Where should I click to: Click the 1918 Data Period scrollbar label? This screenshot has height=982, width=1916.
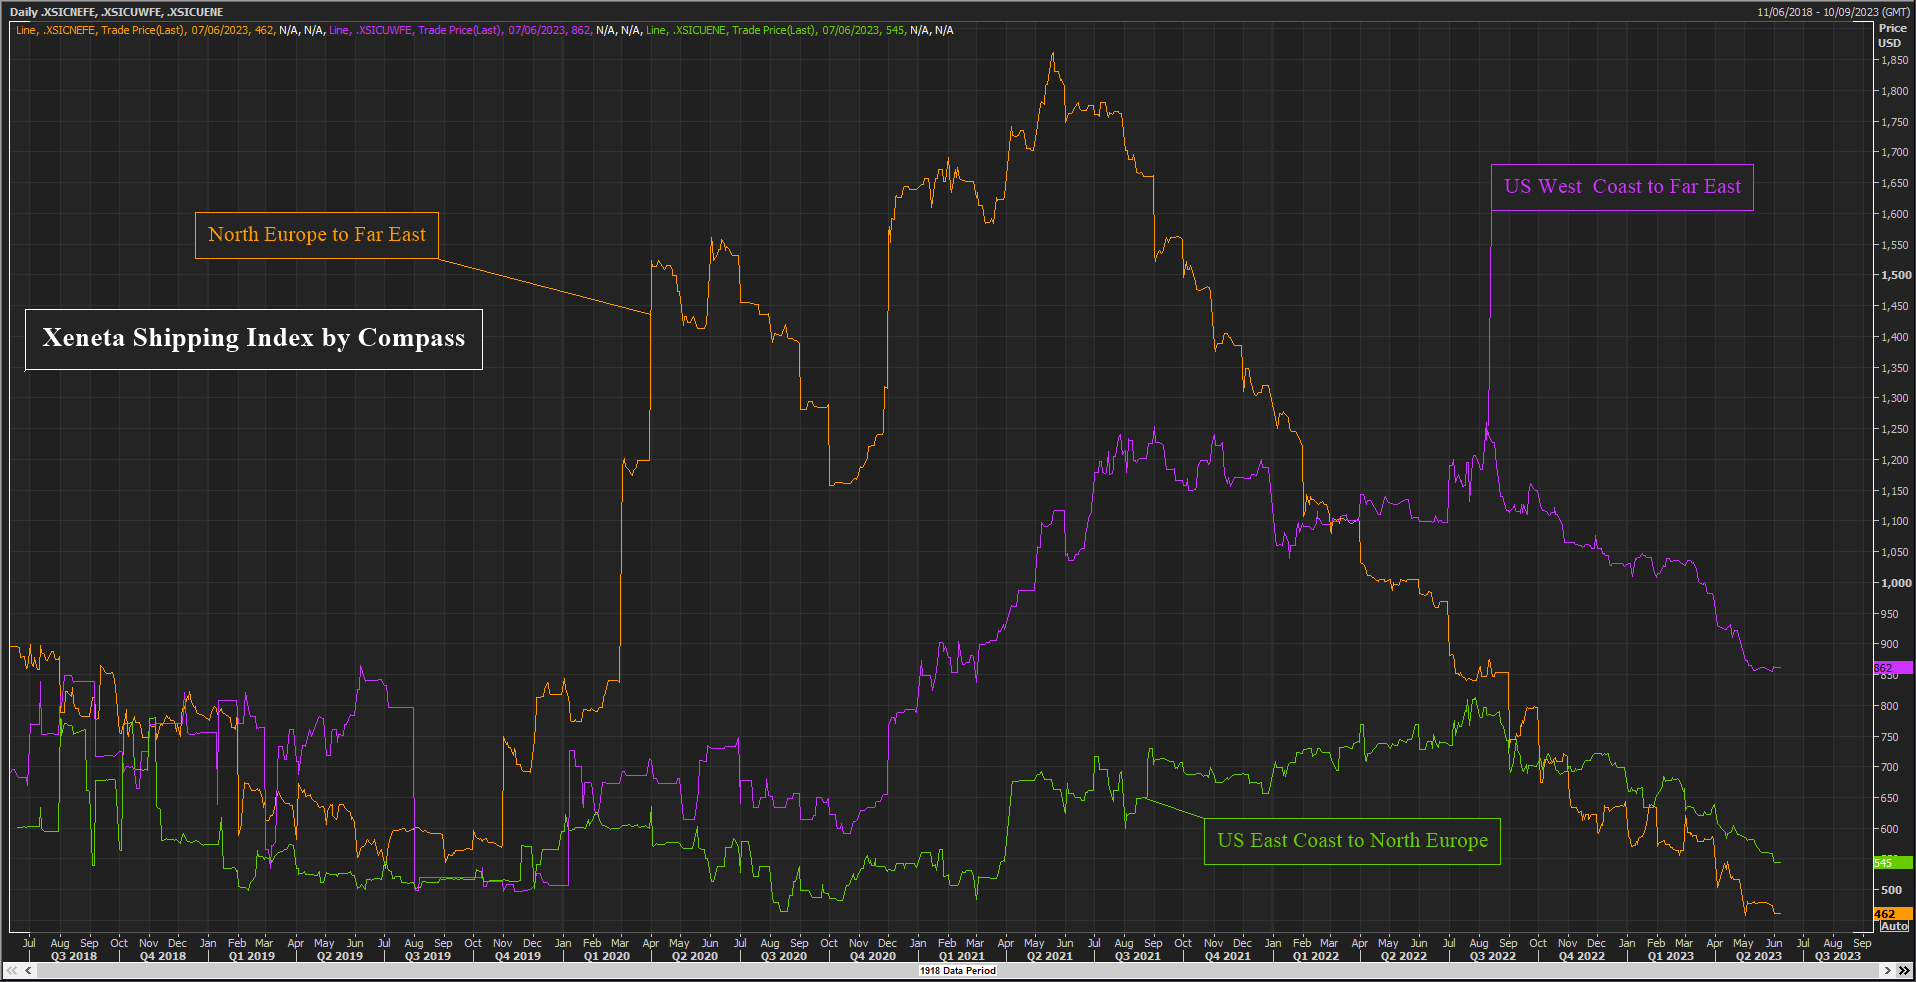coord(958,970)
